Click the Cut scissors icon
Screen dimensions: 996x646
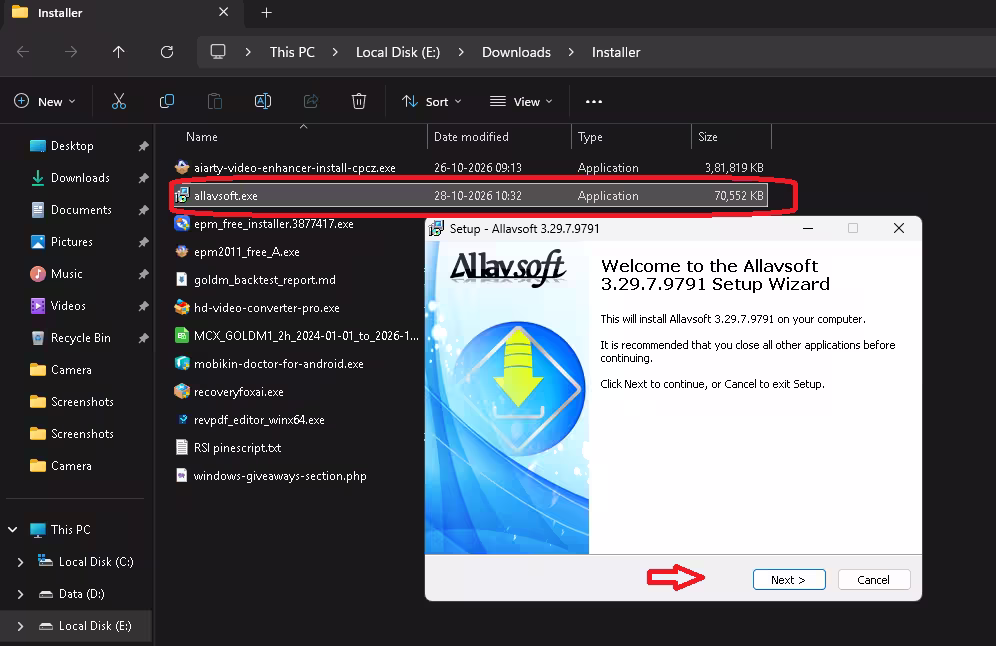(x=119, y=101)
